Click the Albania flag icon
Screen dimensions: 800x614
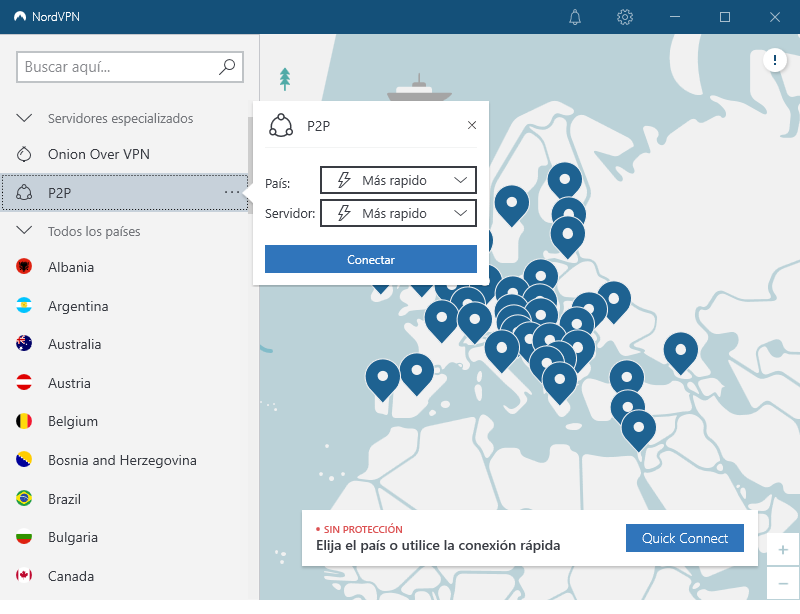[24, 266]
